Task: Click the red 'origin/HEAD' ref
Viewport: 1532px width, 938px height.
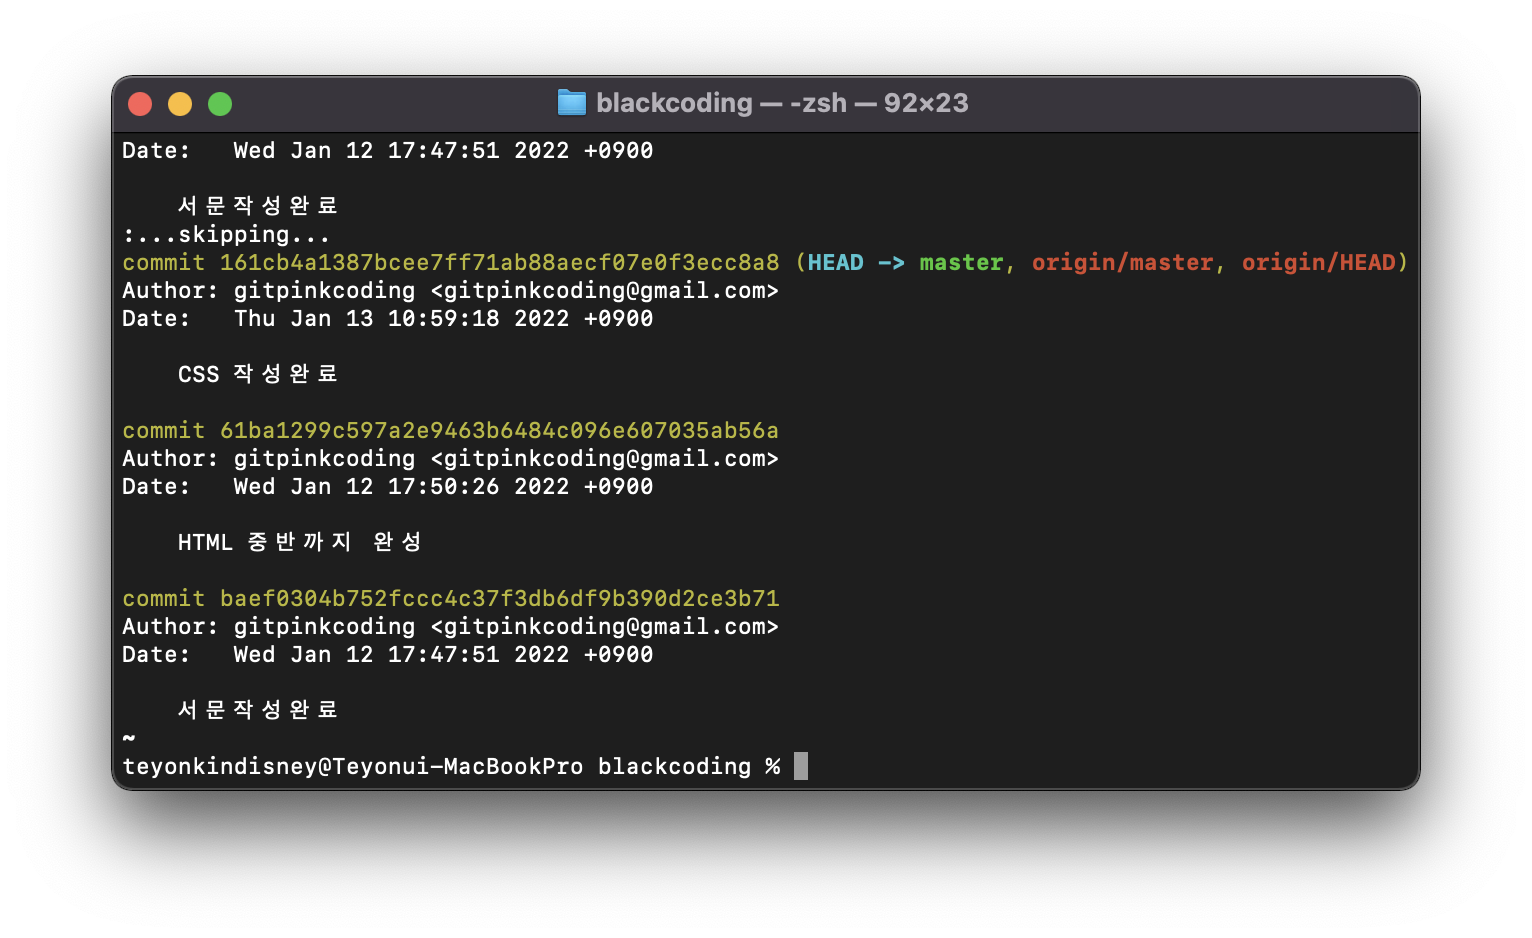Action: pyautogui.click(x=1318, y=262)
